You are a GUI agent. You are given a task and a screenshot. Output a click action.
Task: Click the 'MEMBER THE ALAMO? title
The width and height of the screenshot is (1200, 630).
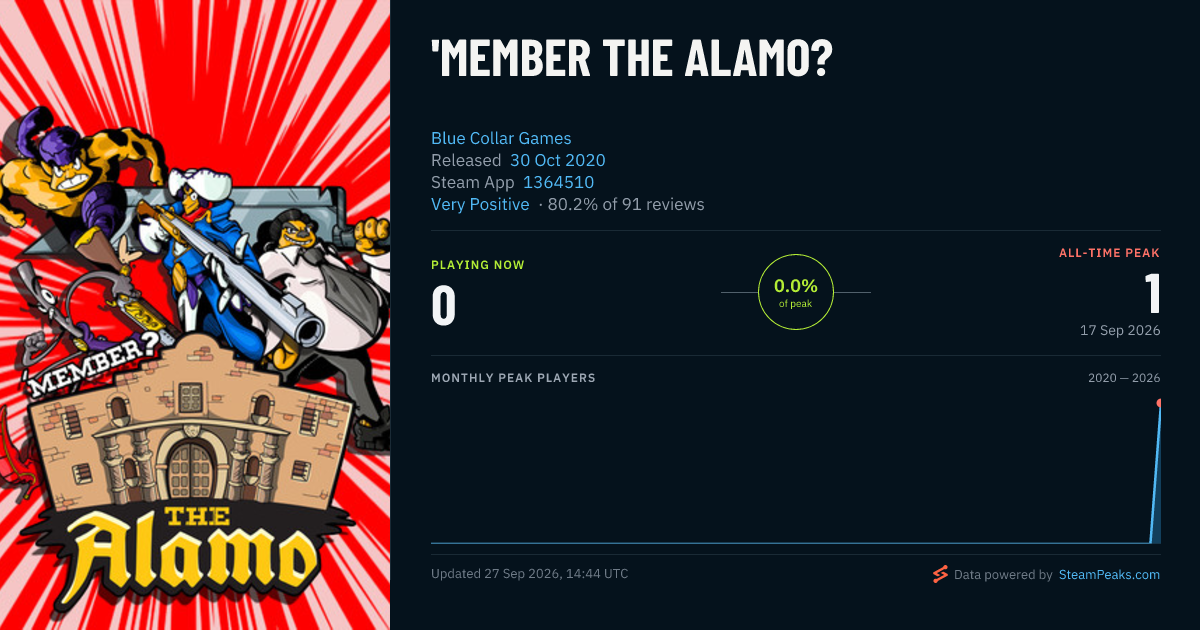631,60
